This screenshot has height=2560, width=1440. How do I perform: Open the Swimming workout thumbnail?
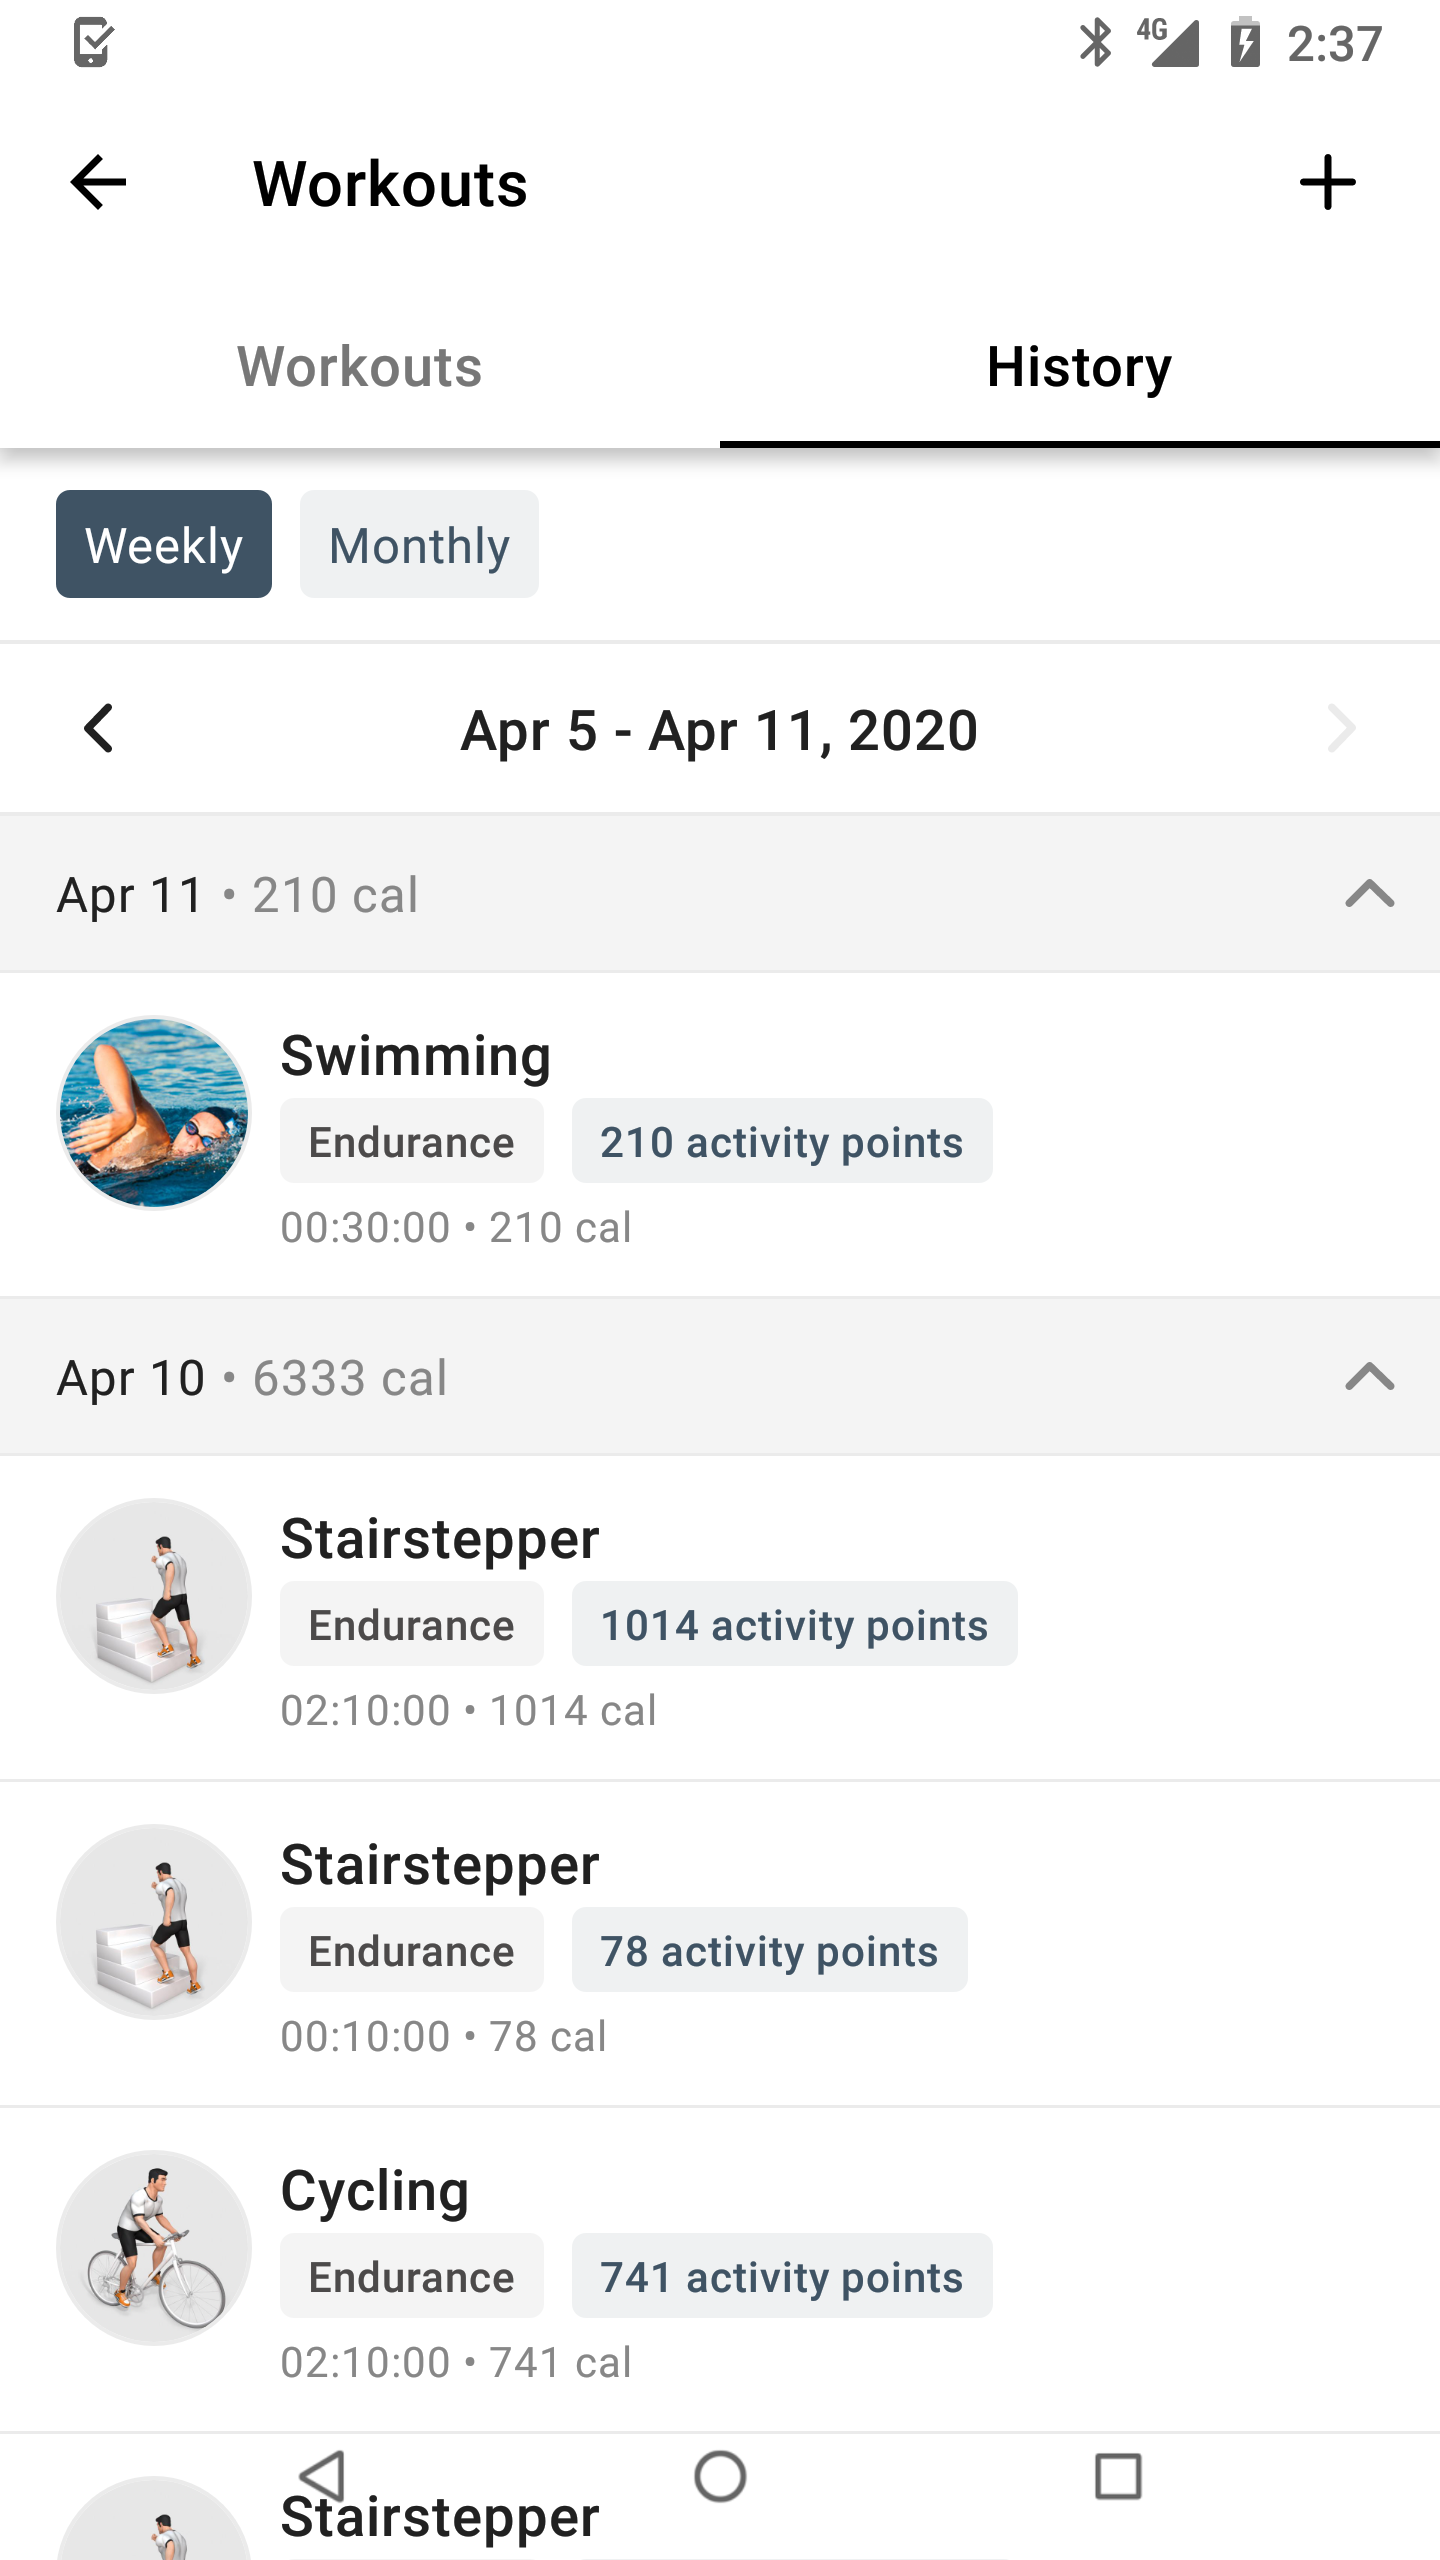click(154, 1113)
